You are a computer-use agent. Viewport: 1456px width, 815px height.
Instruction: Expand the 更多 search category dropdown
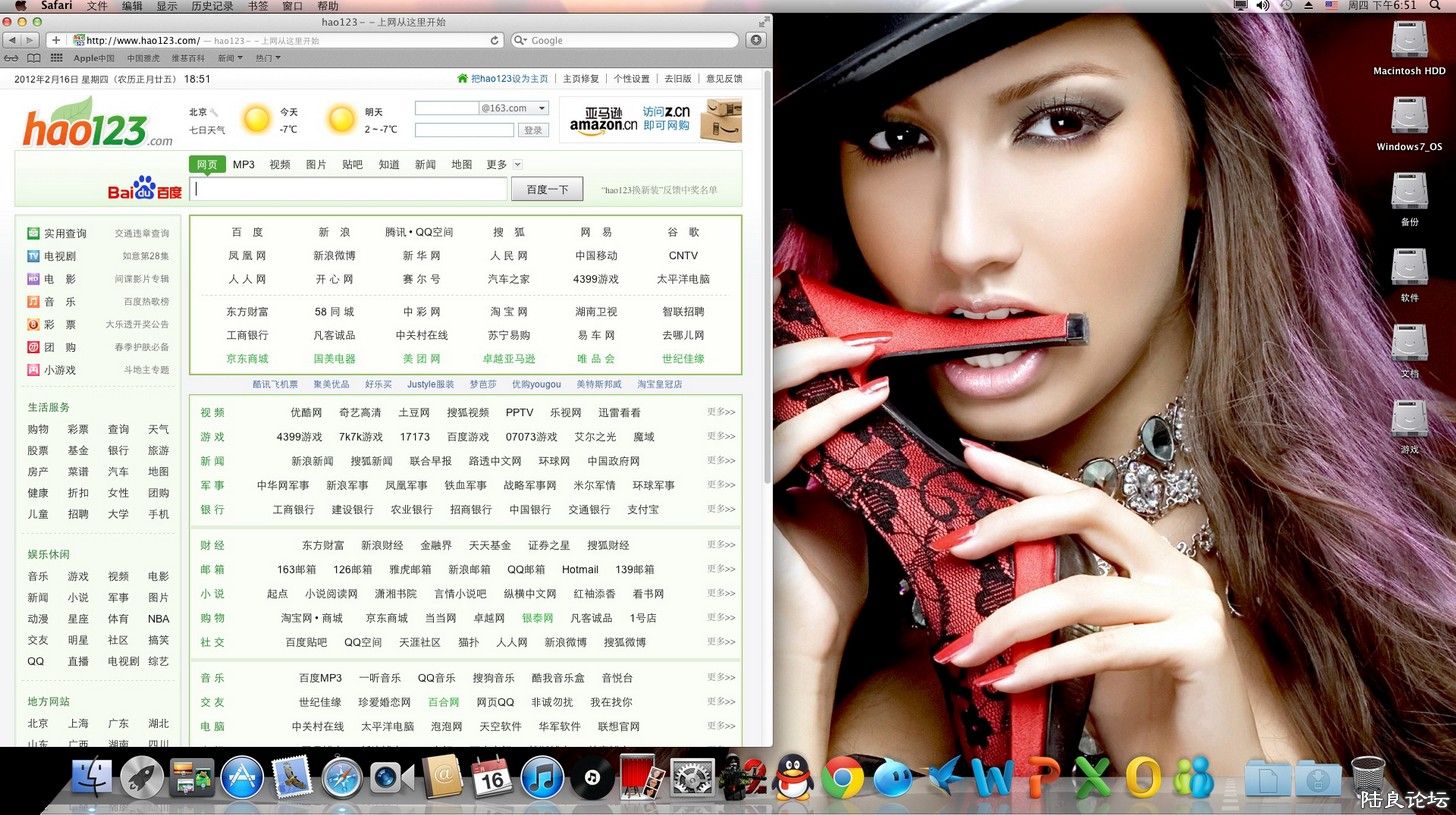[517, 165]
